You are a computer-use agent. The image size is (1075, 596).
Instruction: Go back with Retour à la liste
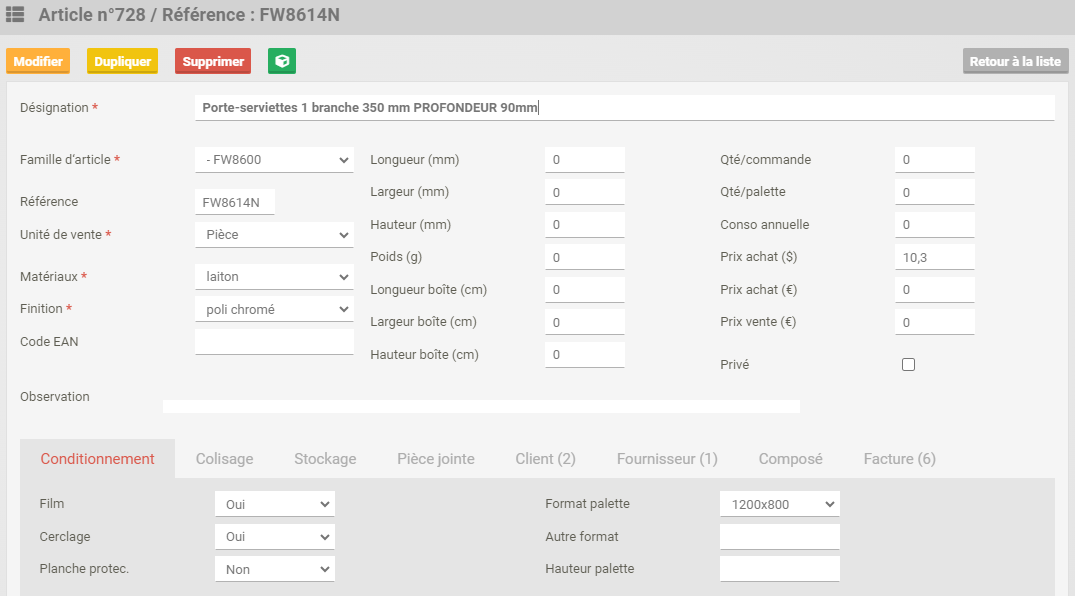[1014, 61]
